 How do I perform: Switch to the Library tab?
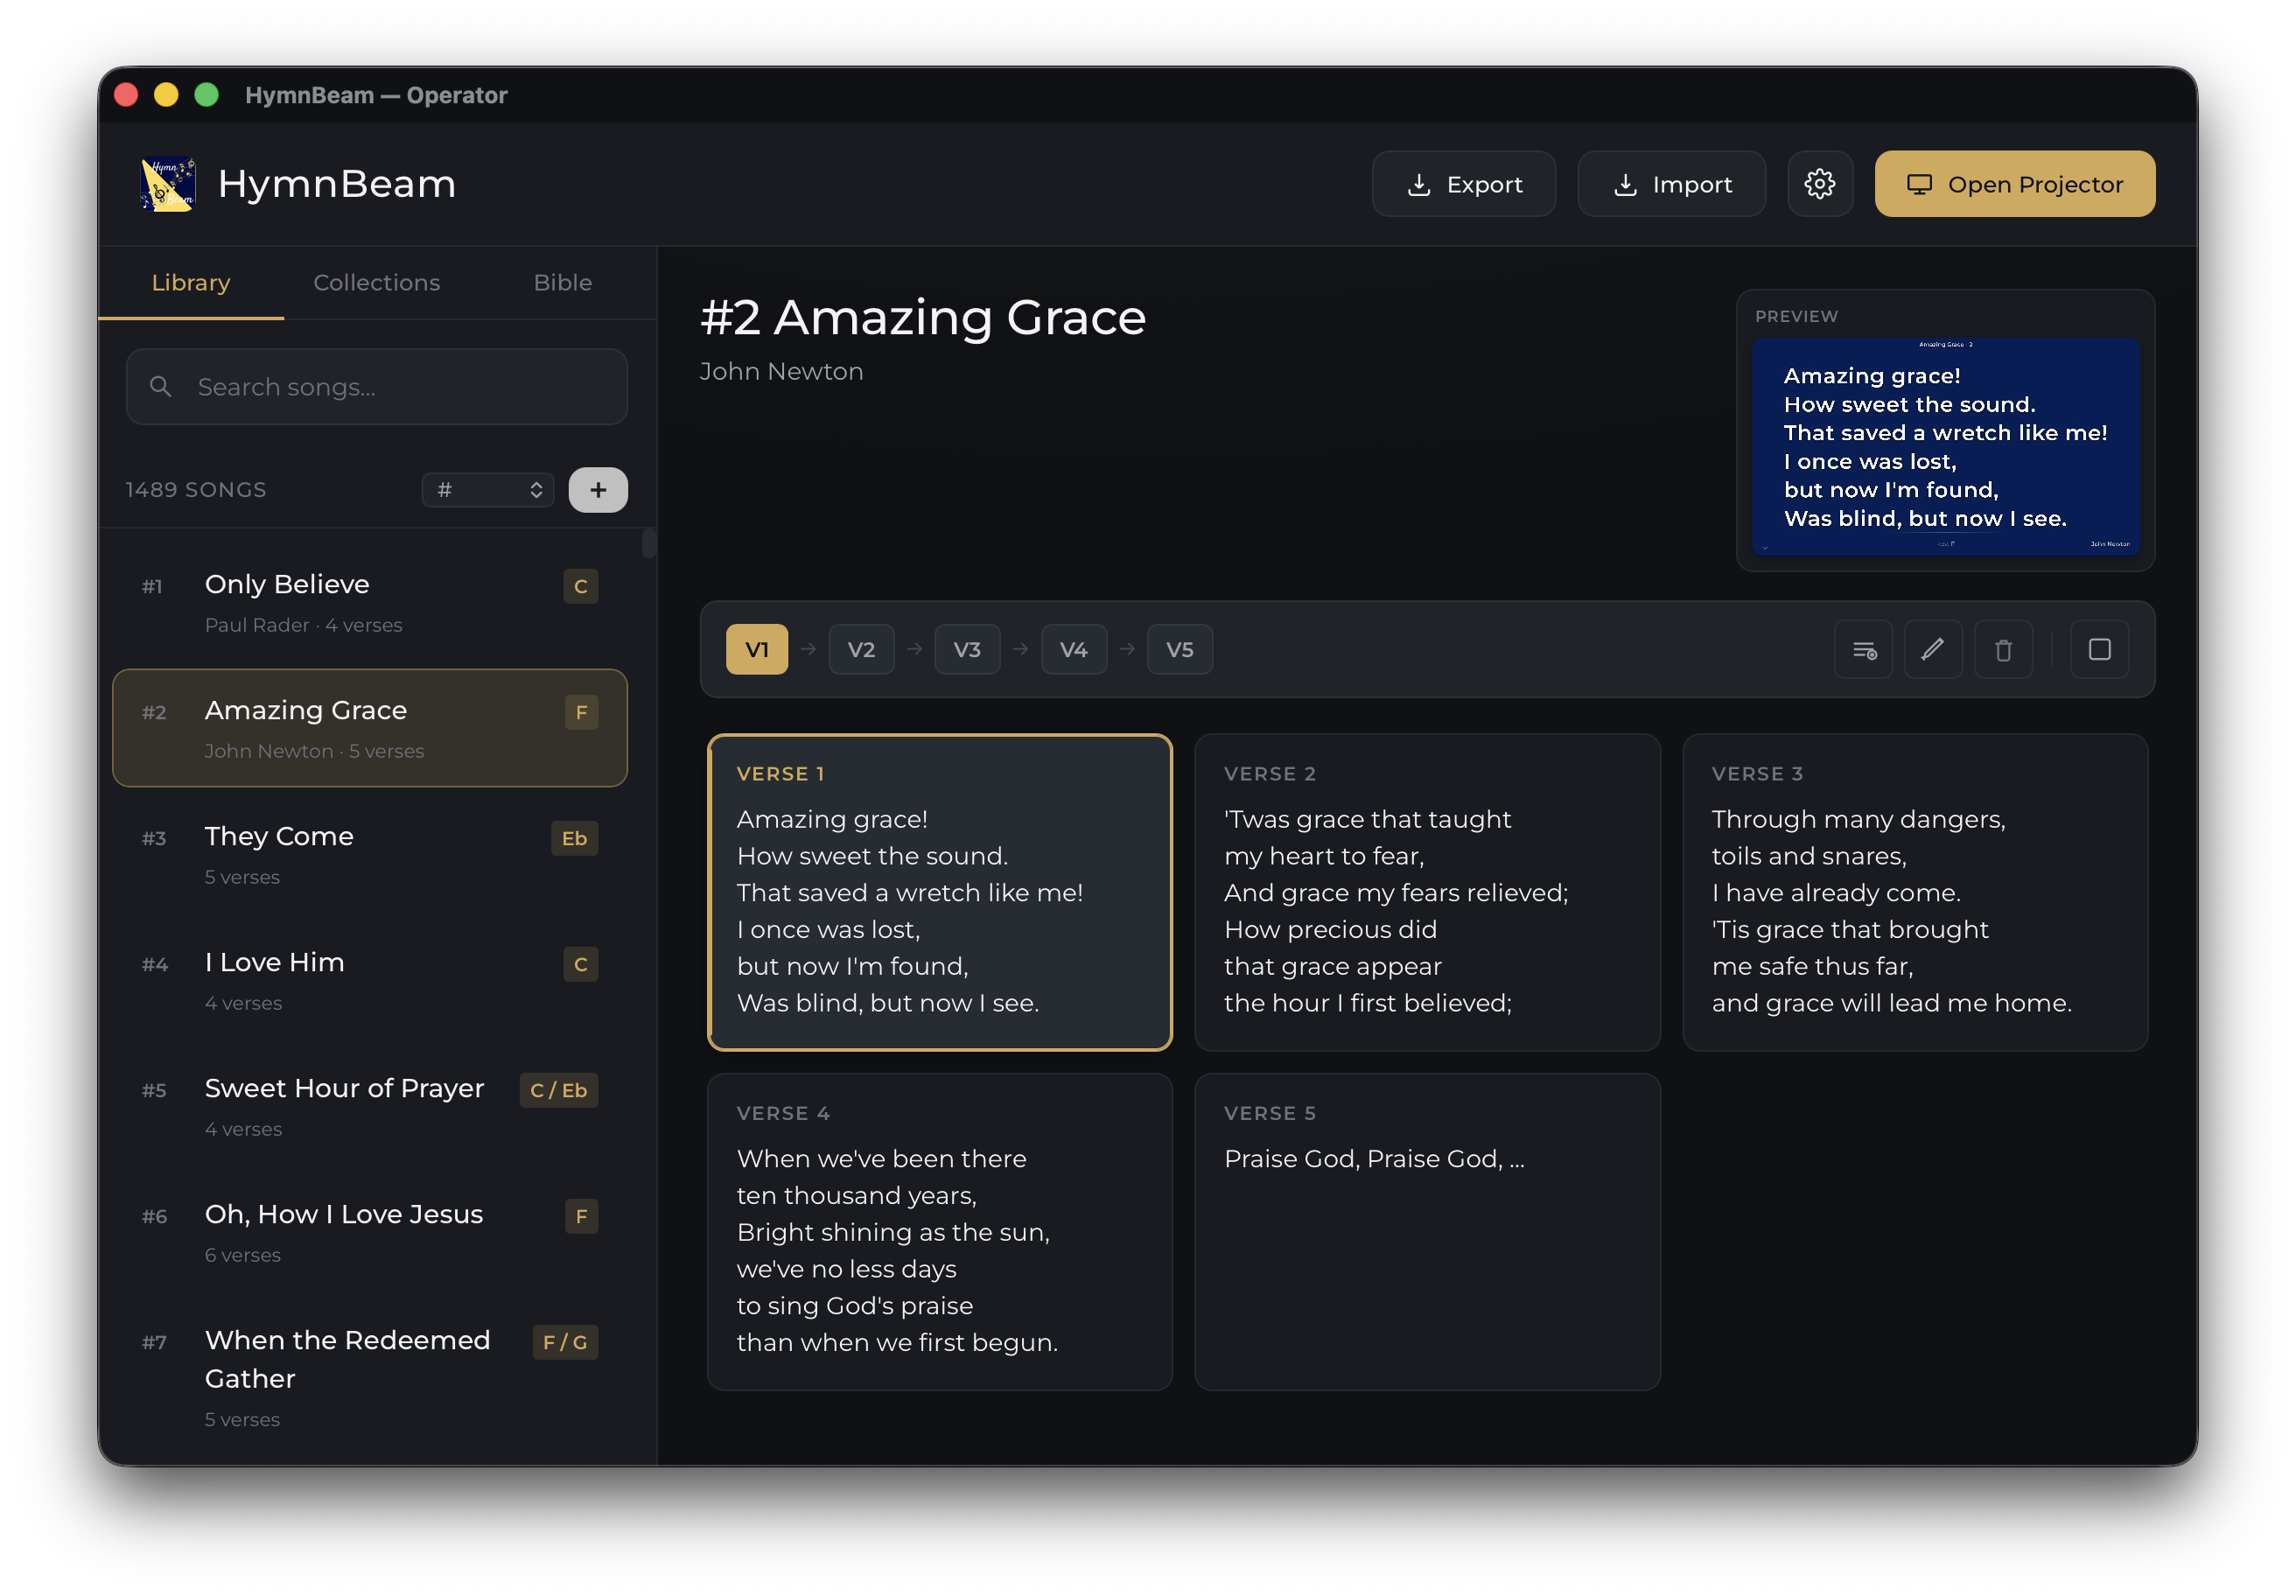191,283
